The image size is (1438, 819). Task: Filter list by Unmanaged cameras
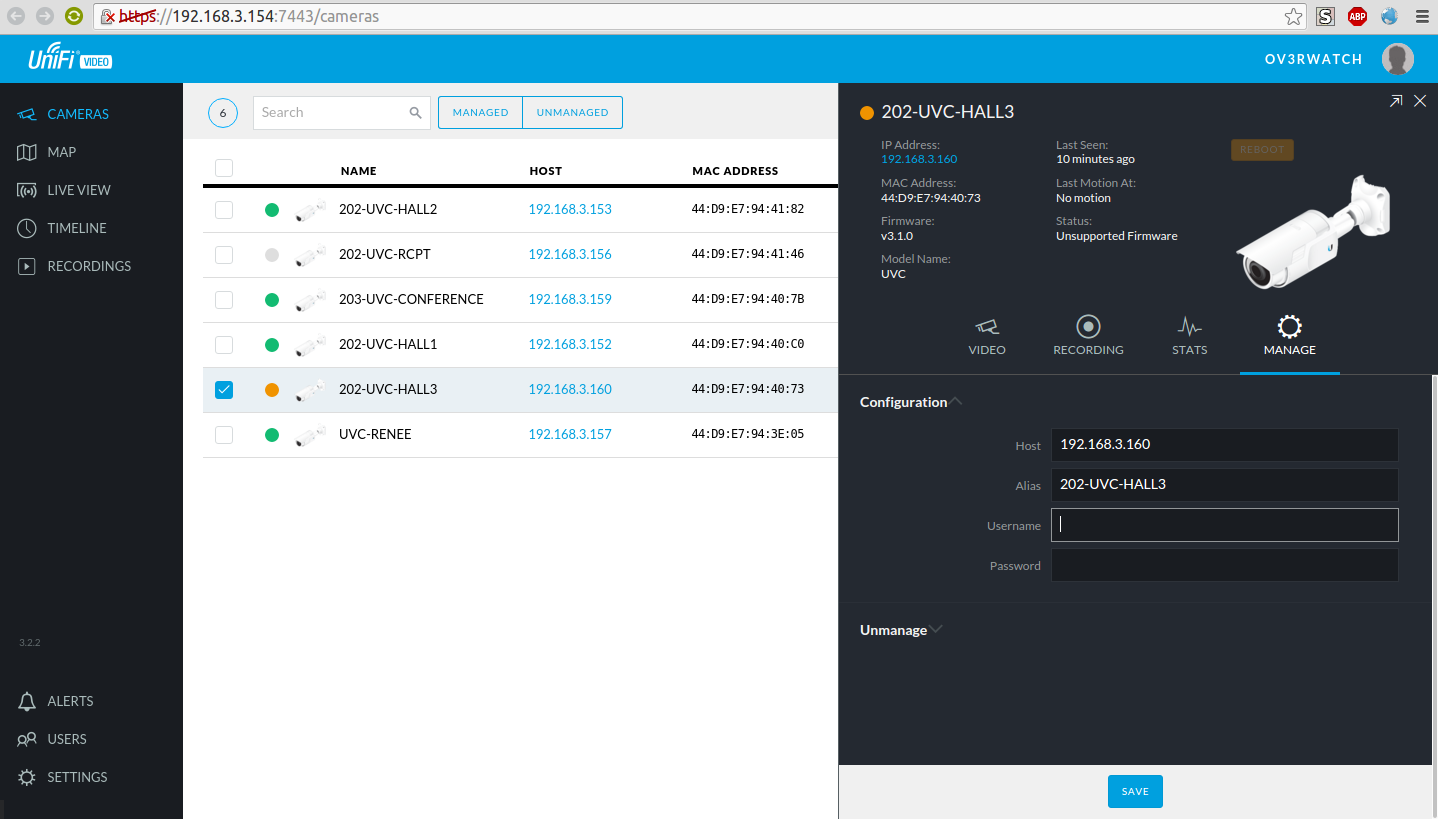click(x=572, y=113)
